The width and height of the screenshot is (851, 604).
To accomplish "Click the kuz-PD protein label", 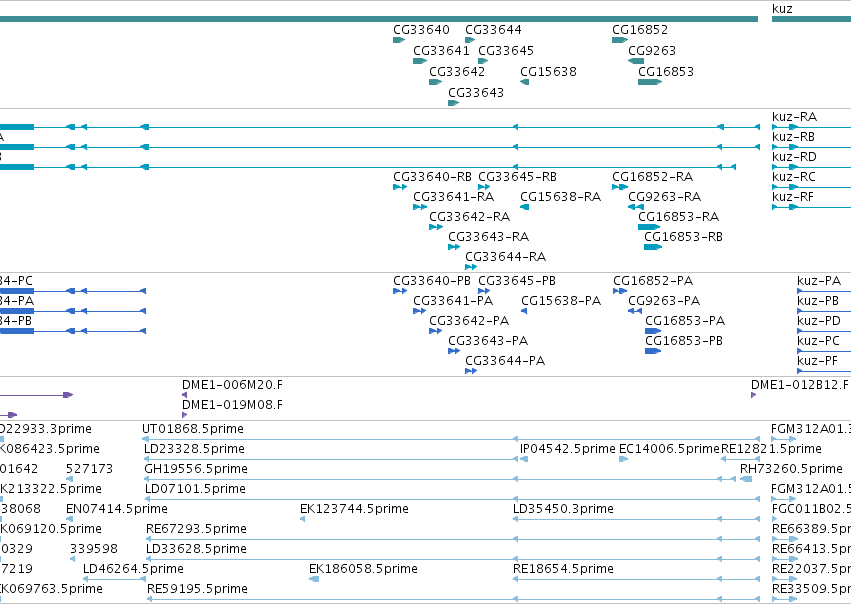I will pos(819,321).
